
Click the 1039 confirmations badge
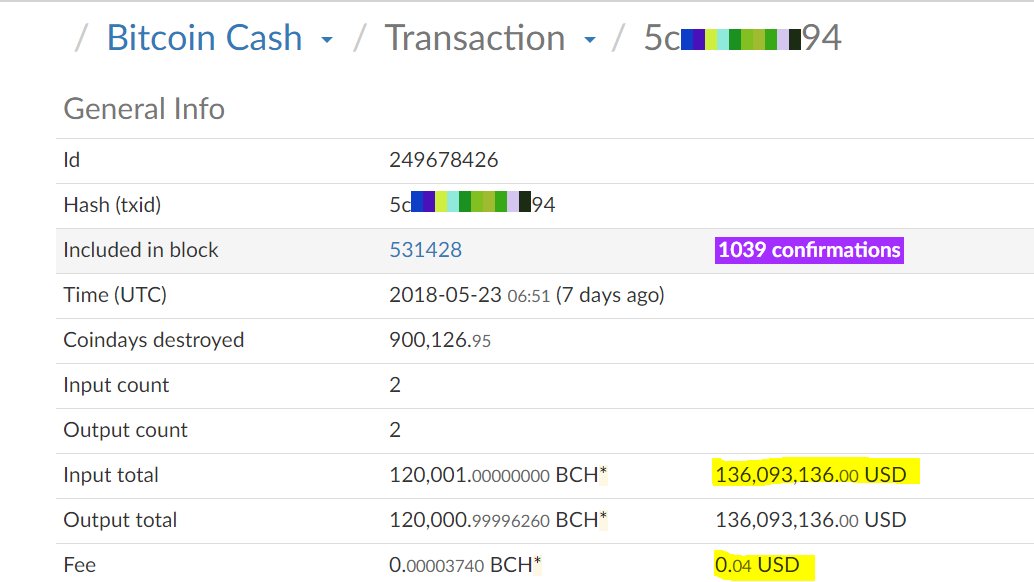pos(809,250)
